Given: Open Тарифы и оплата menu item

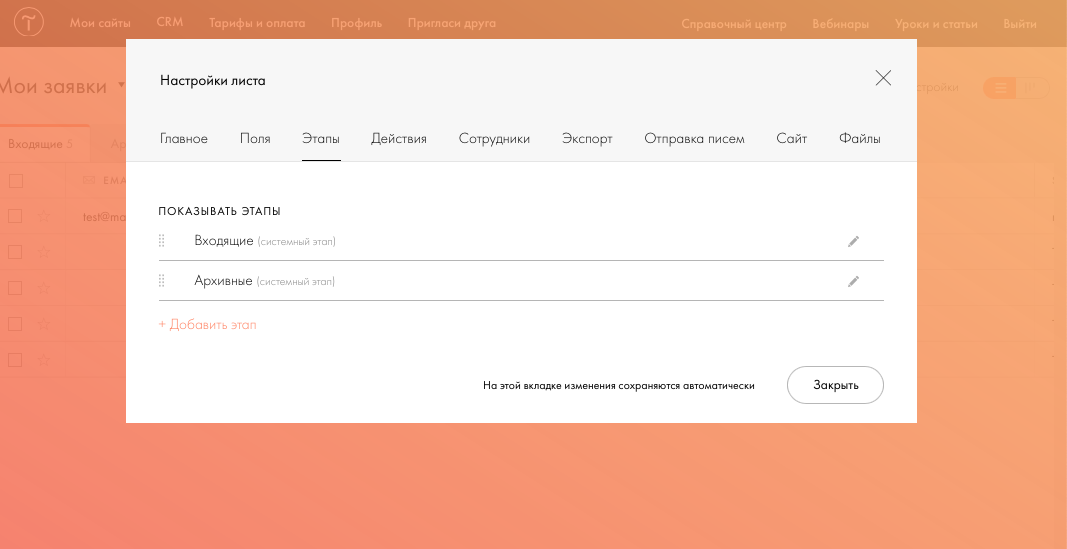Looking at the screenshot, I should tap(257, 23).
